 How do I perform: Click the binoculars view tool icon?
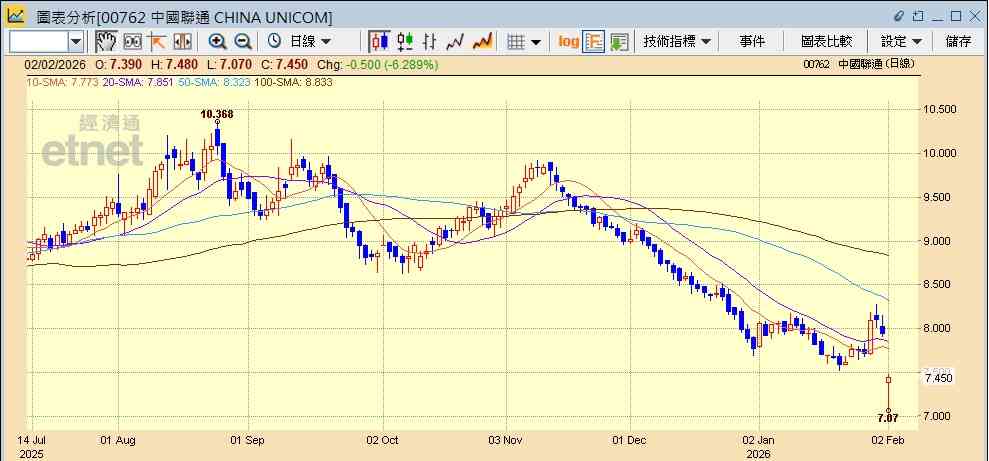(133, 42)
